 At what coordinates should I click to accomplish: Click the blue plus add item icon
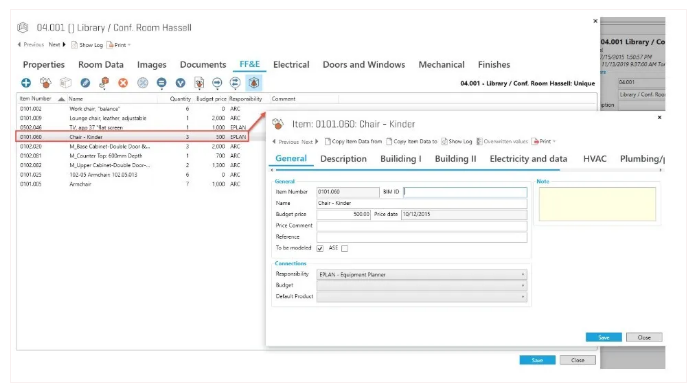(26, 83)
